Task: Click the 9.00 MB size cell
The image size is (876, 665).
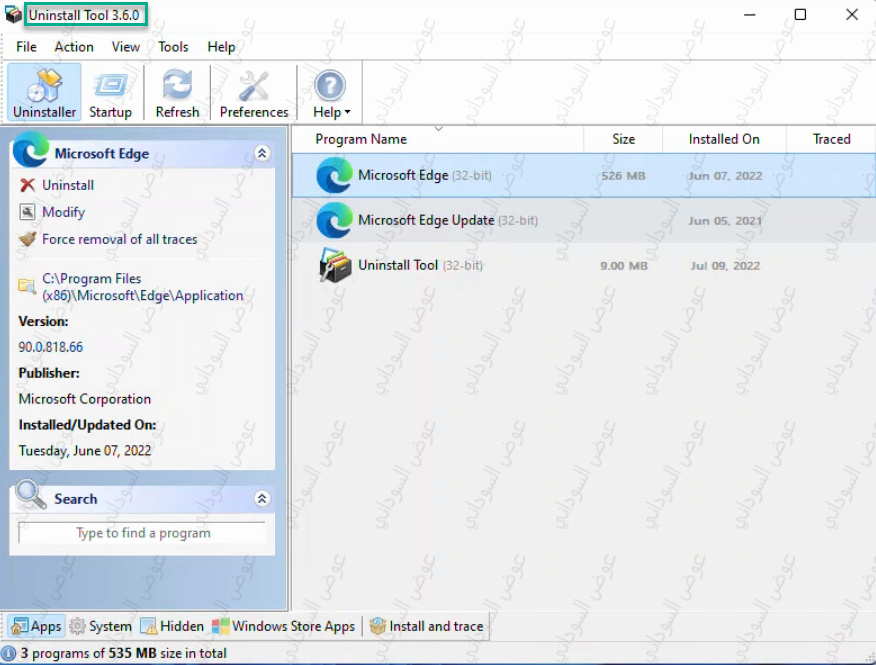Action: (x=623, y=266)
